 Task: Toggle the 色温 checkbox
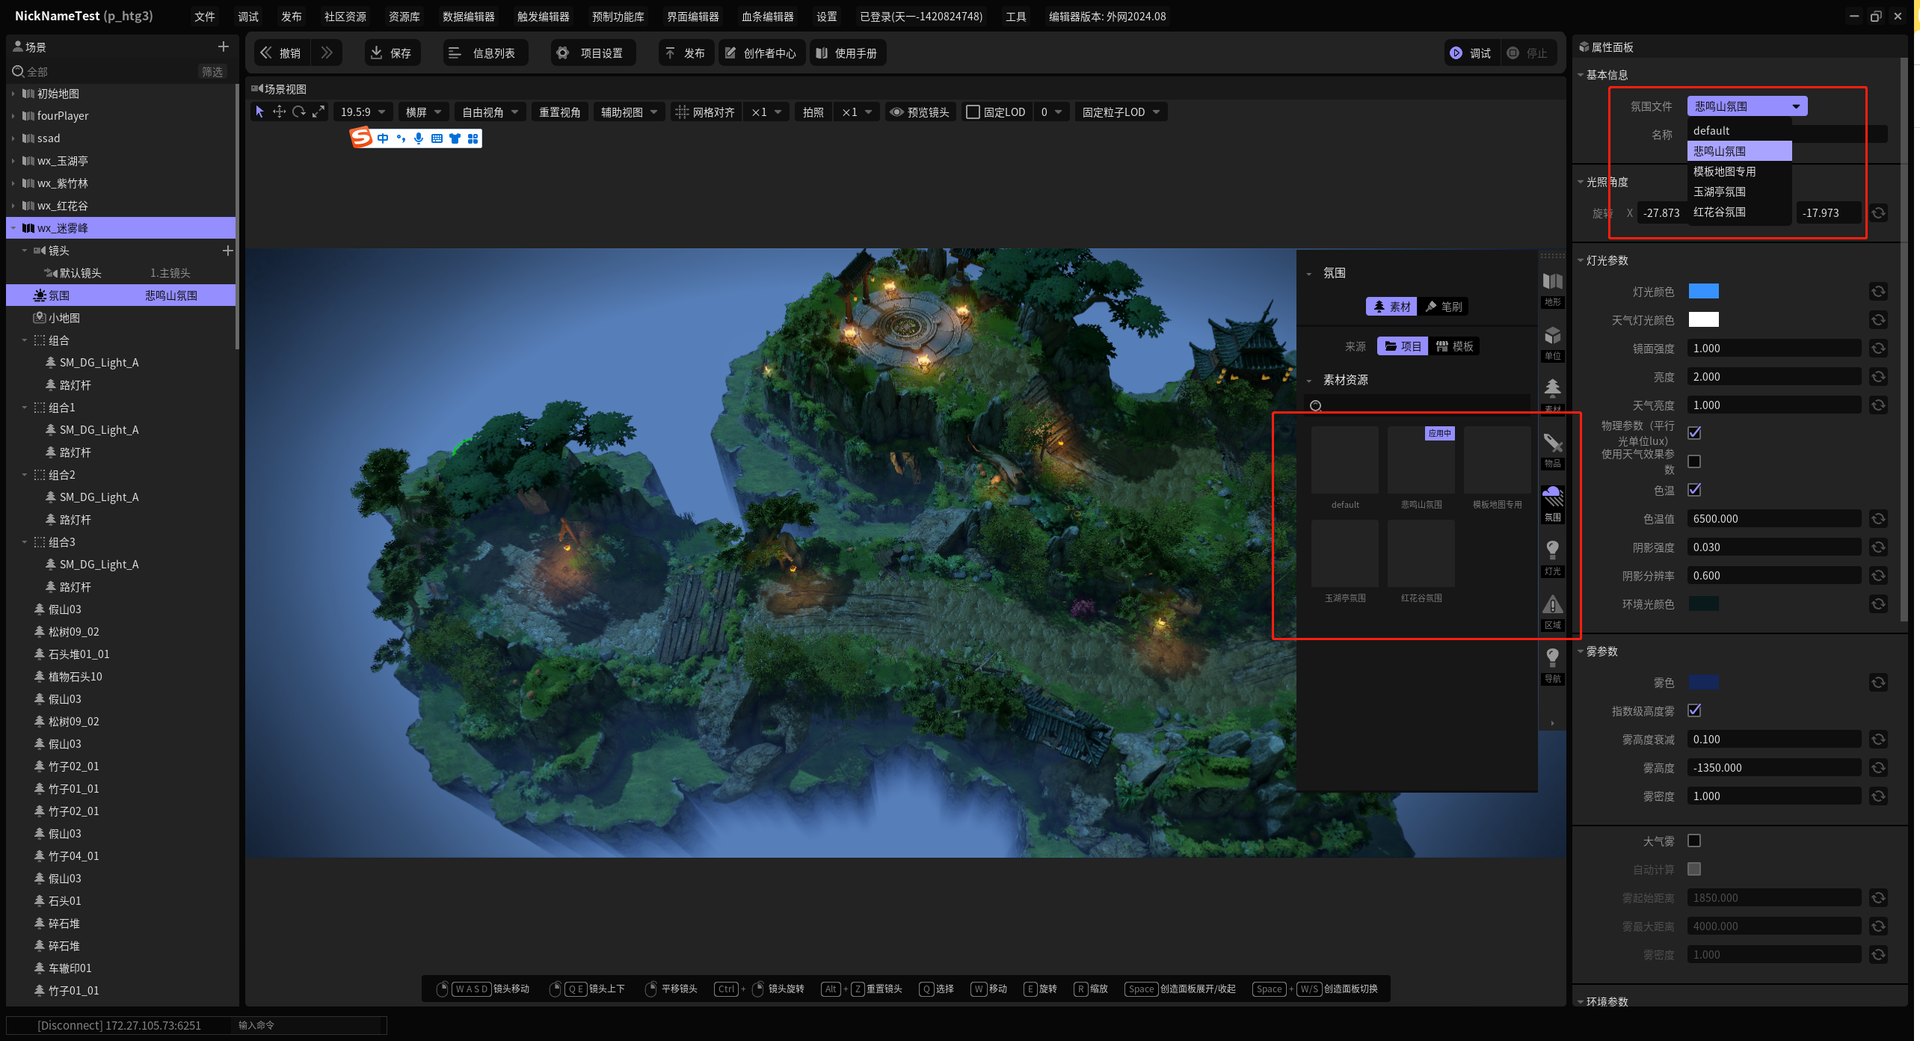click(x=1694, y=490)
